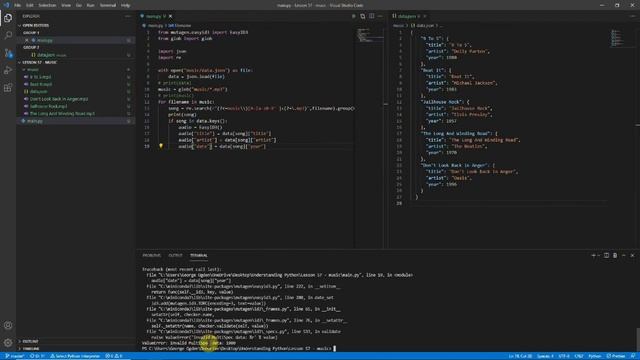The width and height of the screenshot is (640, 360).
Task: Open More Actions for main.py editor group
Action: pyautogui.click(x=380, y=16)
